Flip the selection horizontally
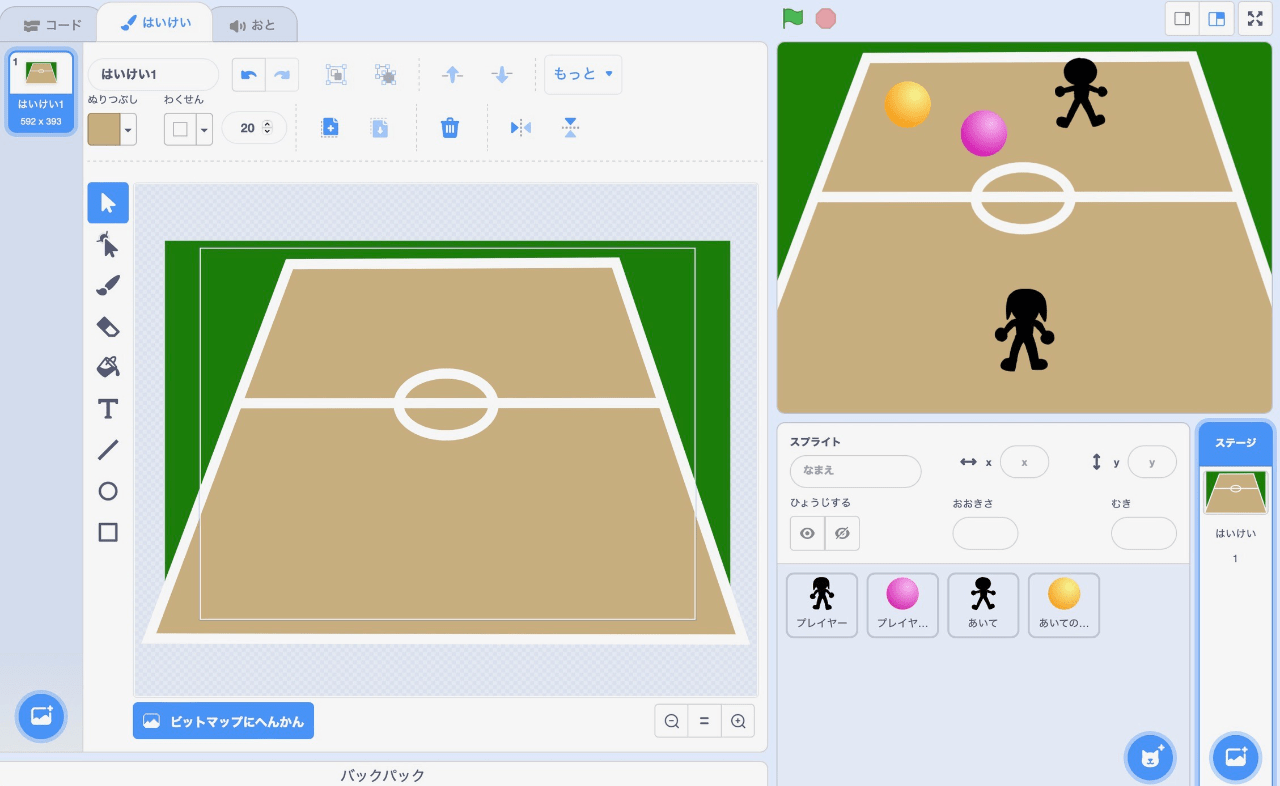The image size is (1280, 786). click(x=520, y=127)
